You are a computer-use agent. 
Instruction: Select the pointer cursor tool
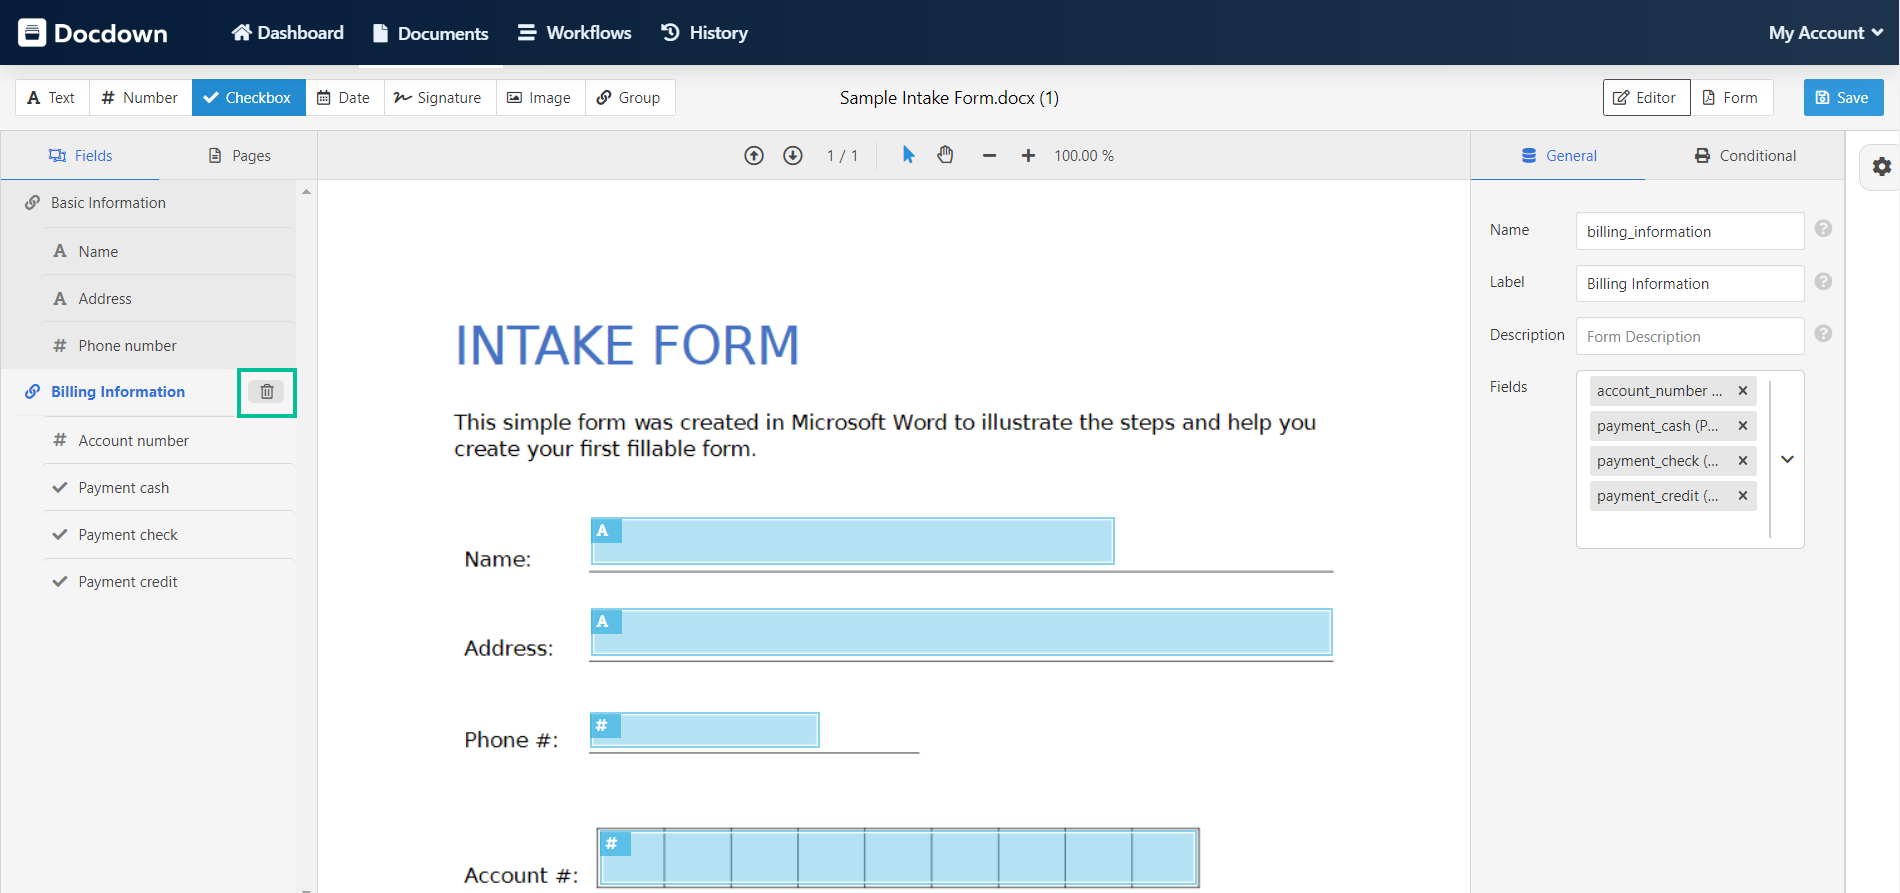pos(908,155)
